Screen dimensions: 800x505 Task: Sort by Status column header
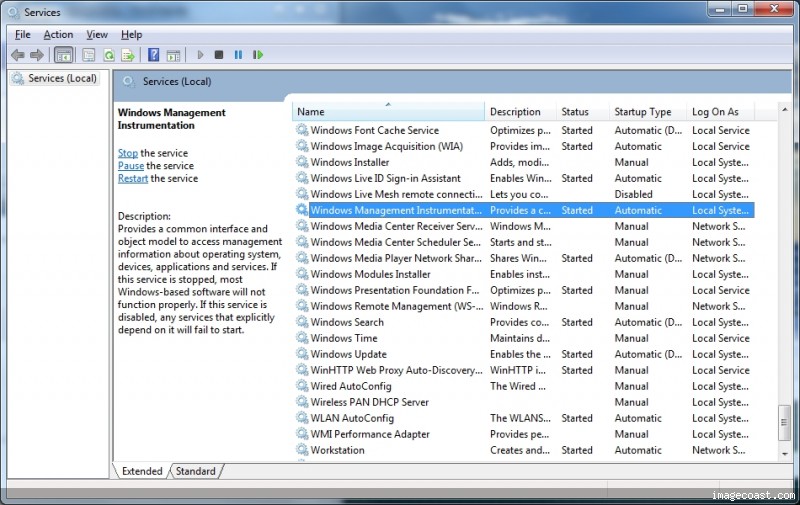(583, 111)
